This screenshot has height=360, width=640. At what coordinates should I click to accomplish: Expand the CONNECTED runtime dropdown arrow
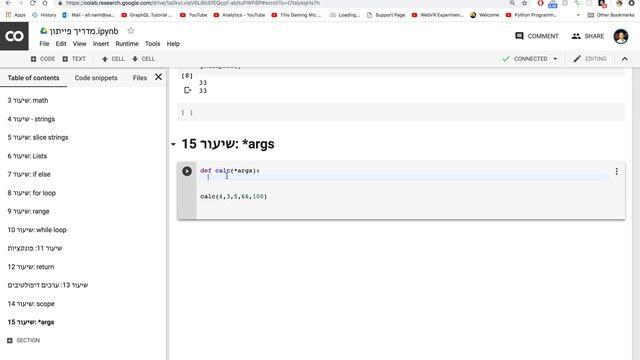(x=555, y=59)
